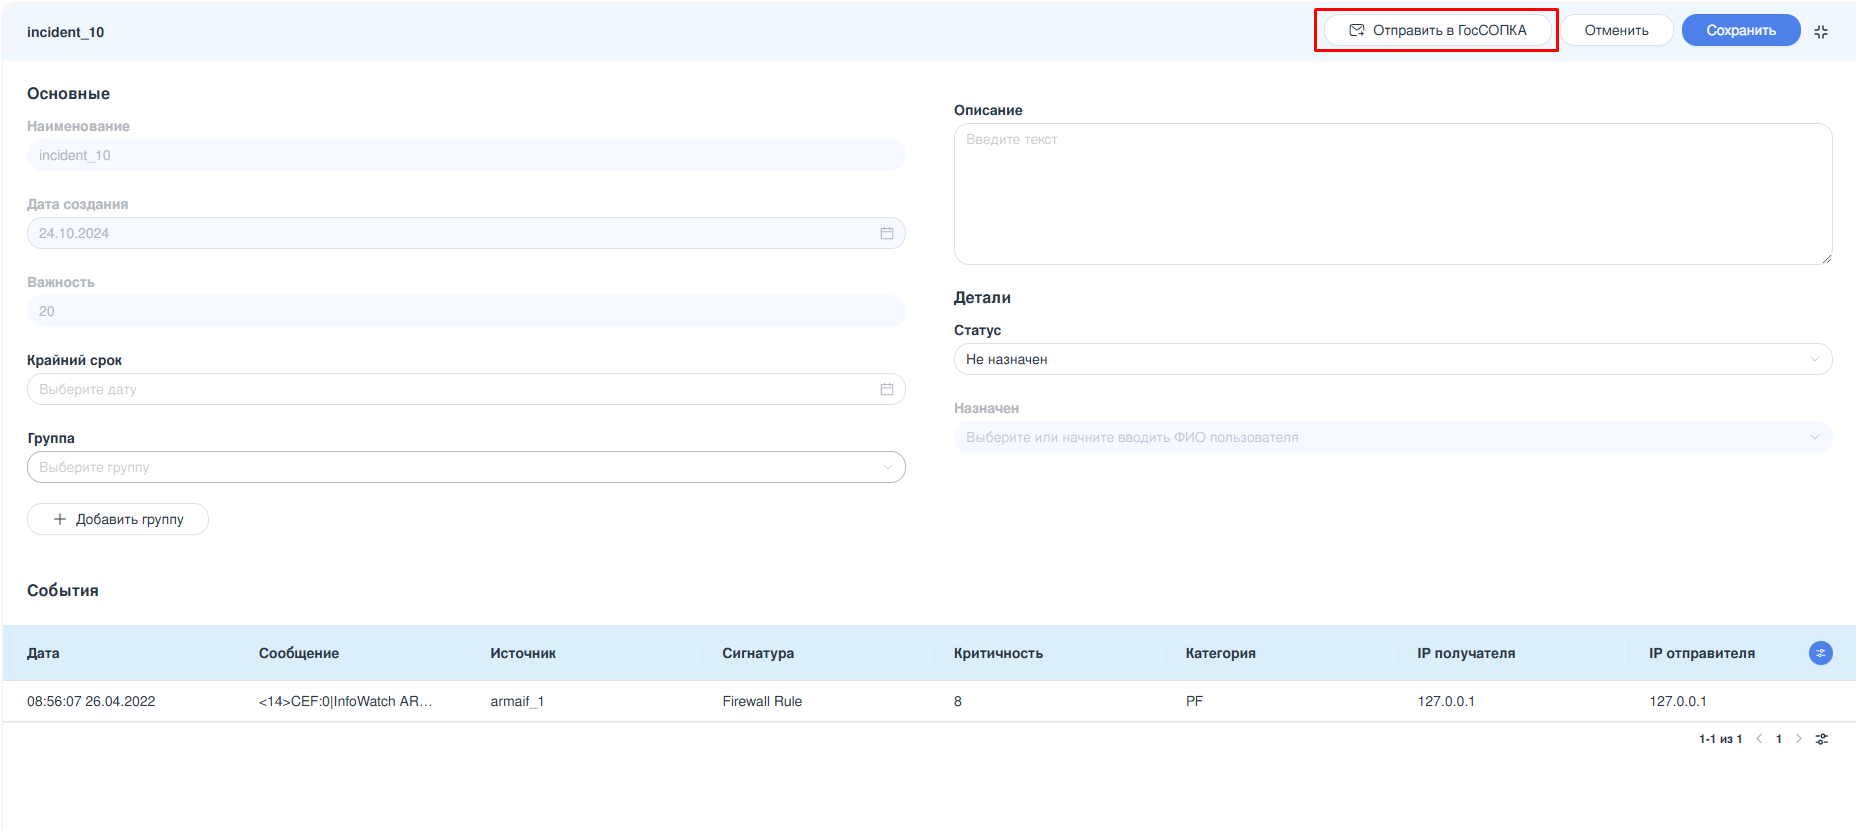Click the Отменить button

(x=1616, y=30)
